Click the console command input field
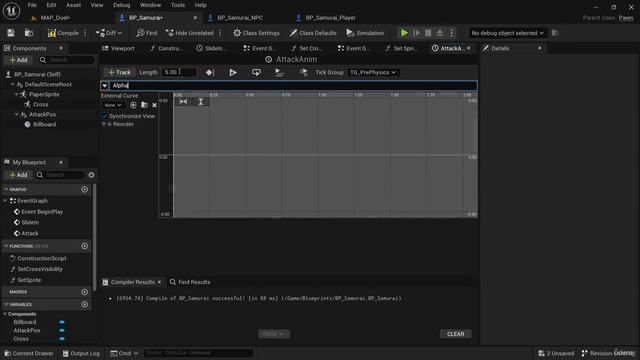Viewport: 640px width, 360px height. [x=198, y=353]
